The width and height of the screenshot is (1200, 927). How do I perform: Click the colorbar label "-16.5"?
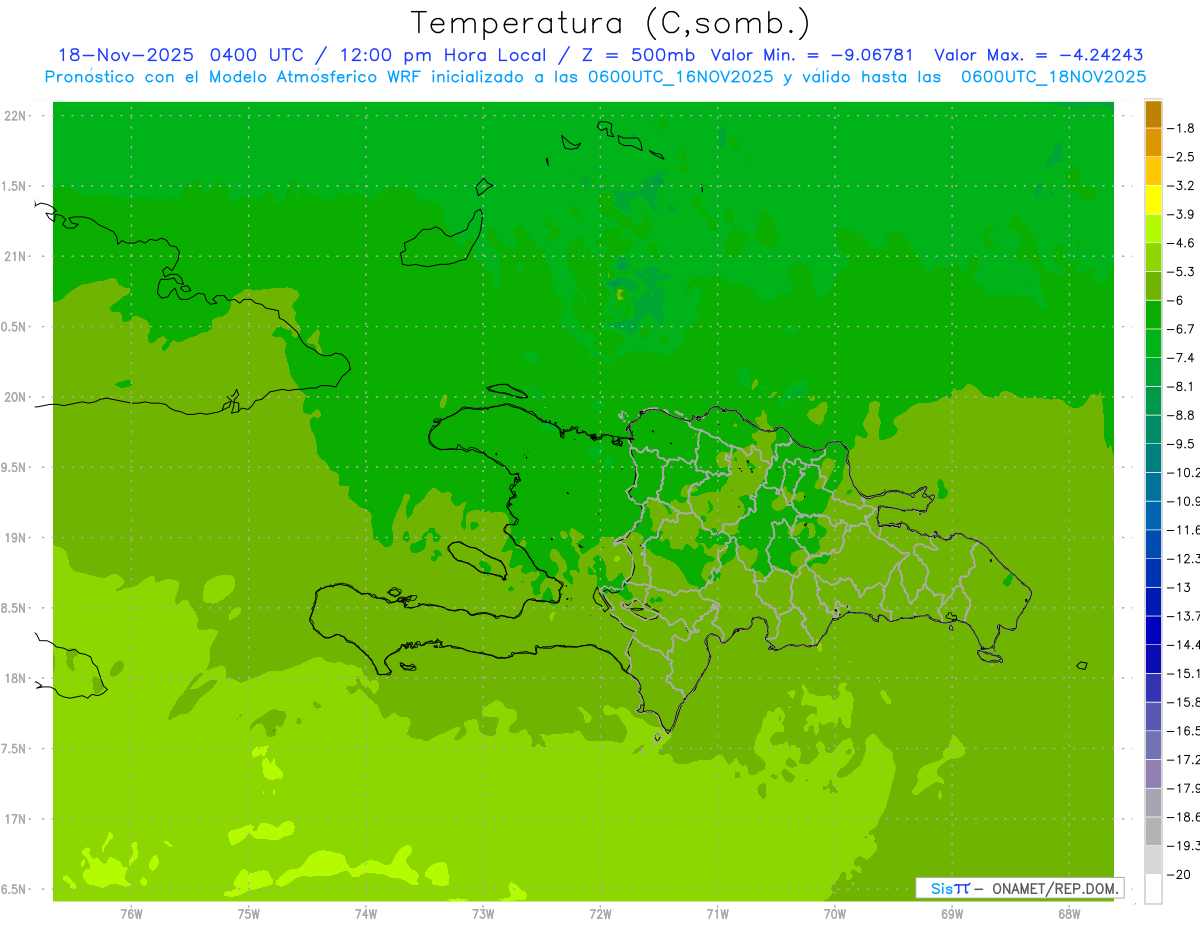[x=1184, y=731]
